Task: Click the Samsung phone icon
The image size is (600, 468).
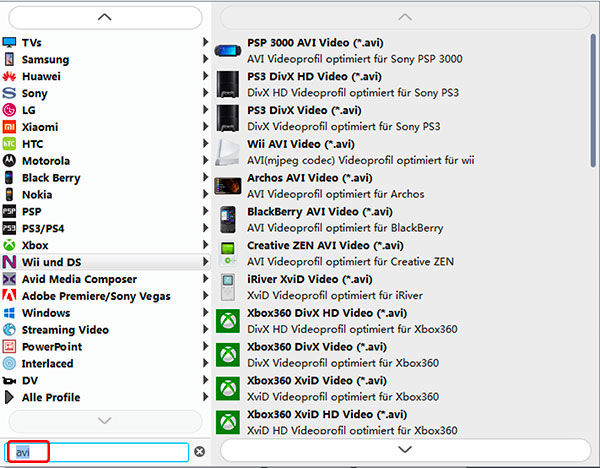Action: pyautogui.click(x=9, y=59)
